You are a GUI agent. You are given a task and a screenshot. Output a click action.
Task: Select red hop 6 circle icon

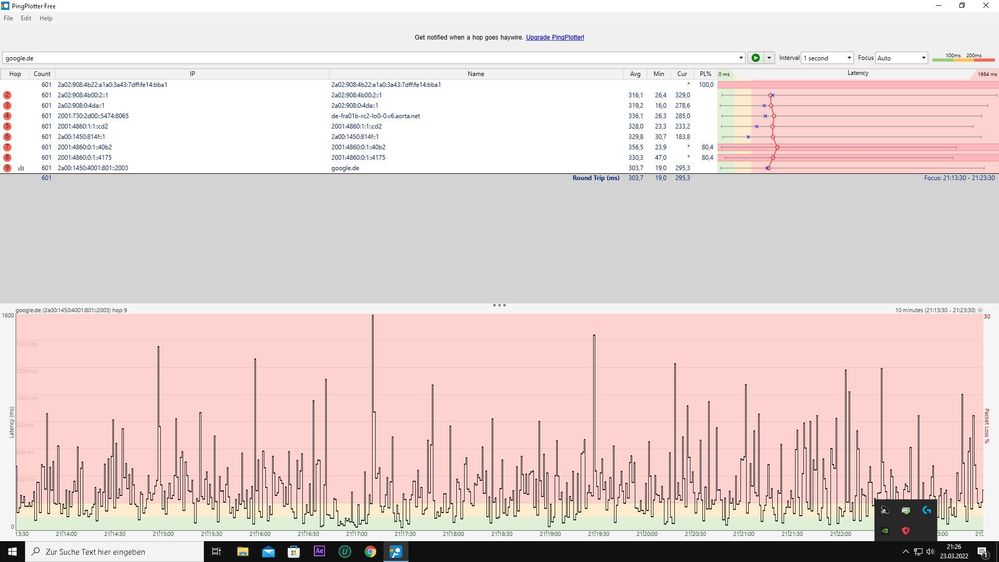7,136
